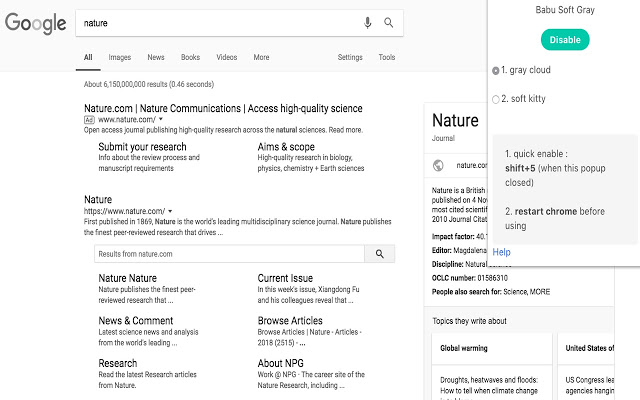Click the 'quick enable: shift+5' hint text

(555, 168)
